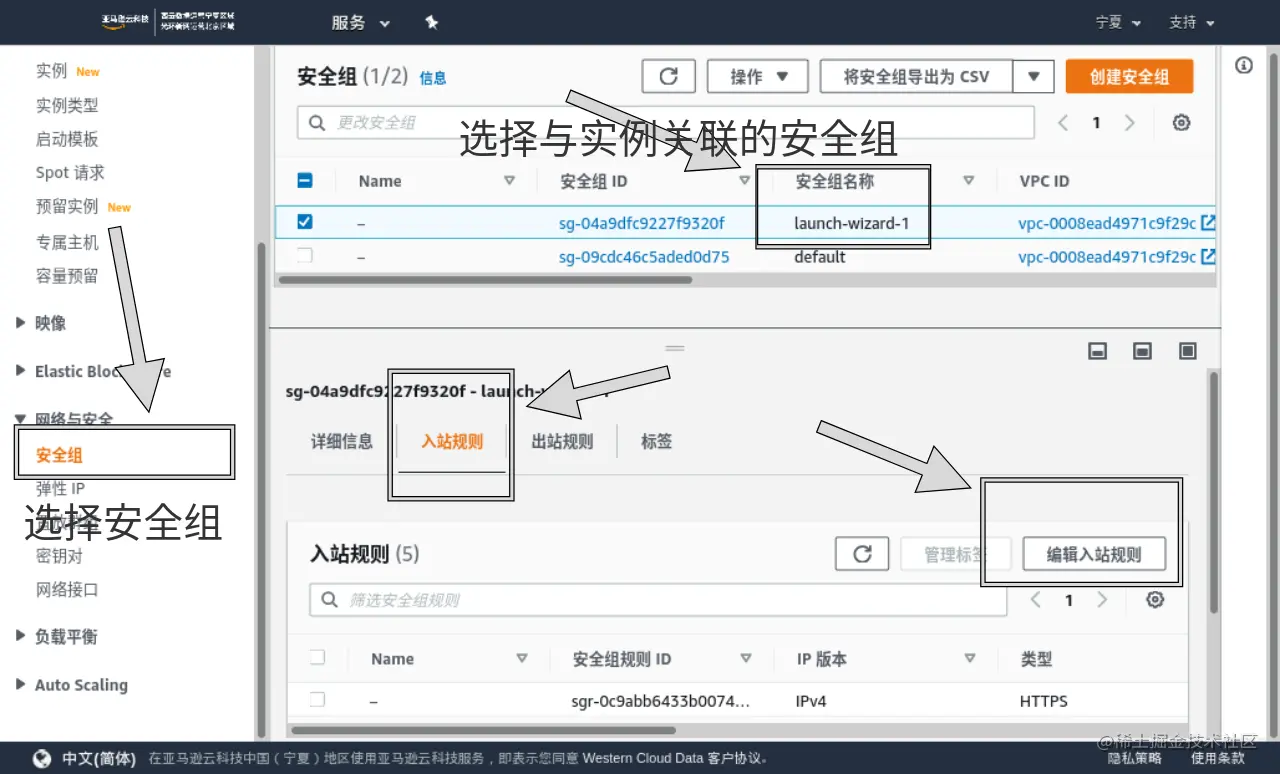Click the 编辑入站规则 button
Image resolution: width=1280 pixels, height=774 pixels.
pyautogui.click(x=1094, y=554)
